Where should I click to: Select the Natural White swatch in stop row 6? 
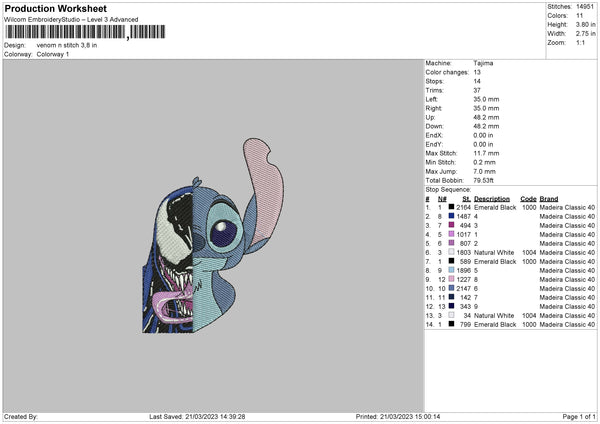[x=452, y=252]
